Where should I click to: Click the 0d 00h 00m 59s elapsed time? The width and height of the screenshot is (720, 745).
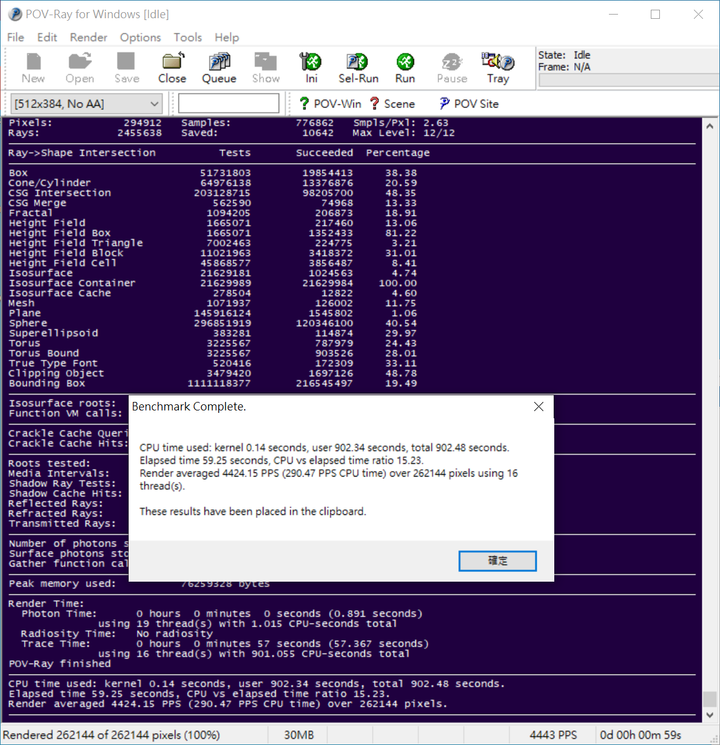click(x=640, y=735)
